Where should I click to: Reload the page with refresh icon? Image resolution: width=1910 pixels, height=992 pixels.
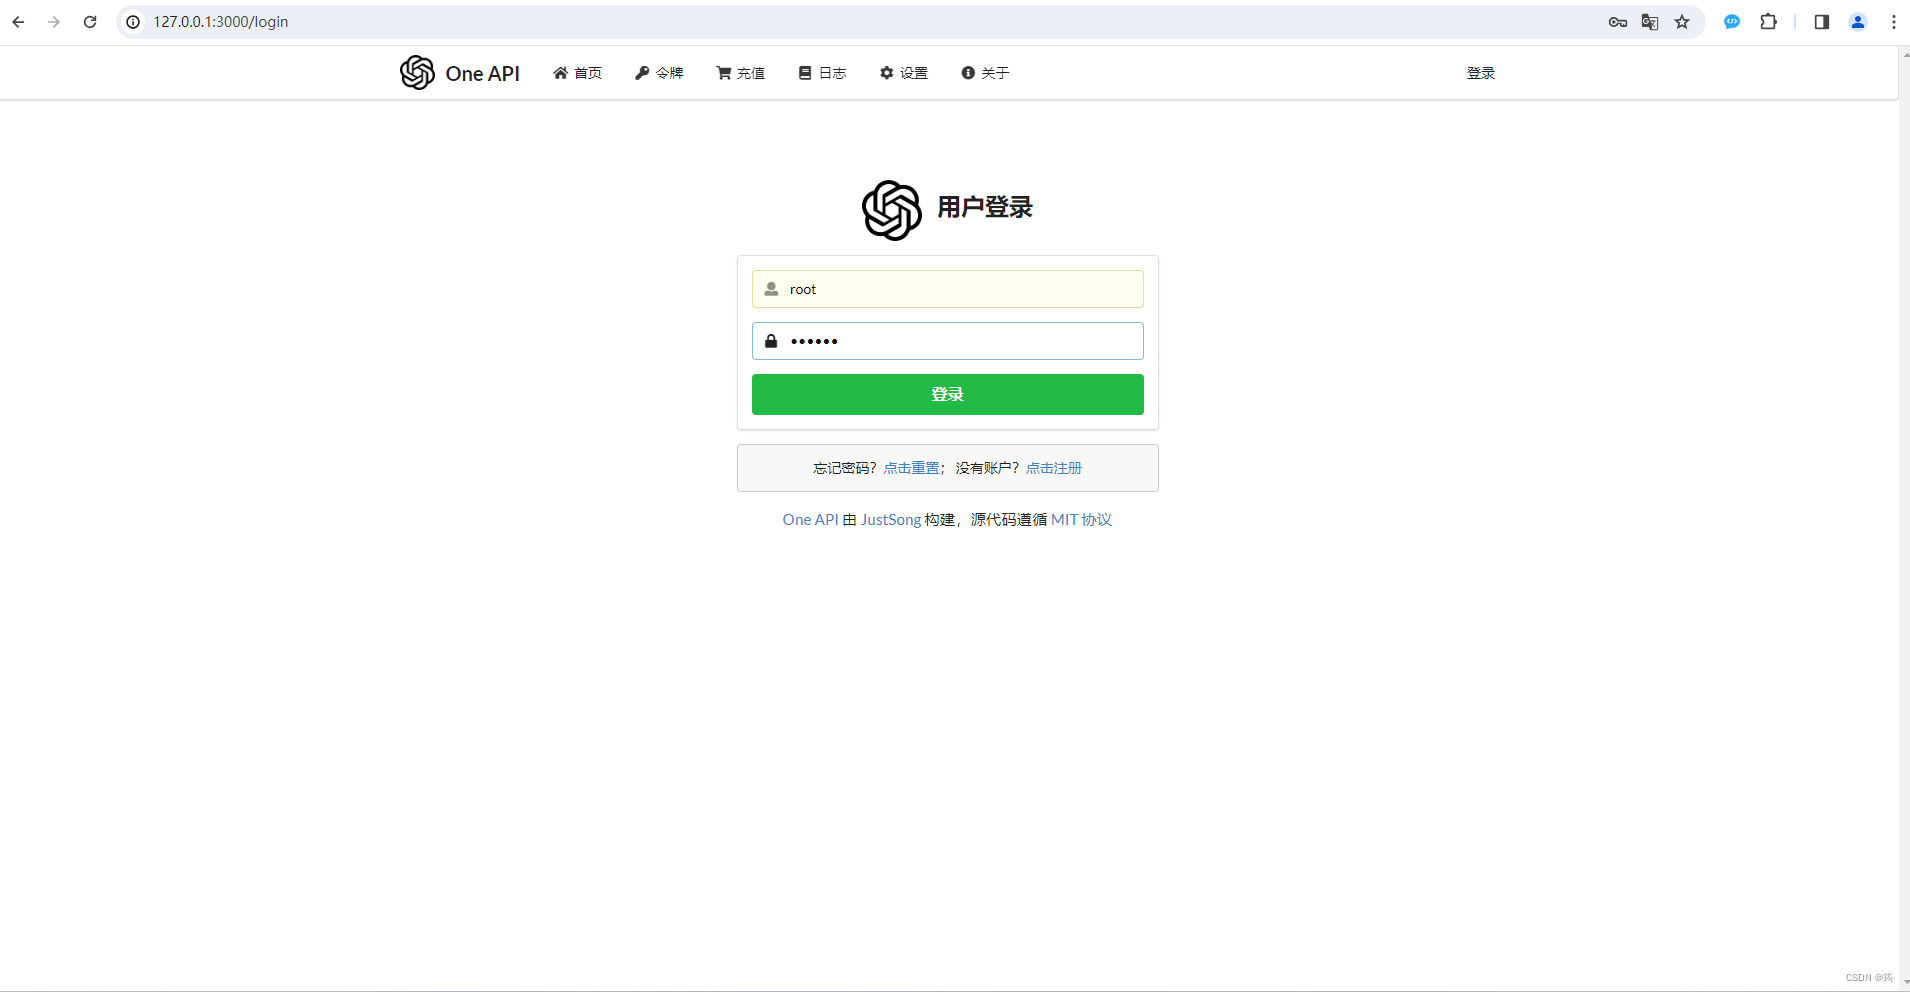90,22
